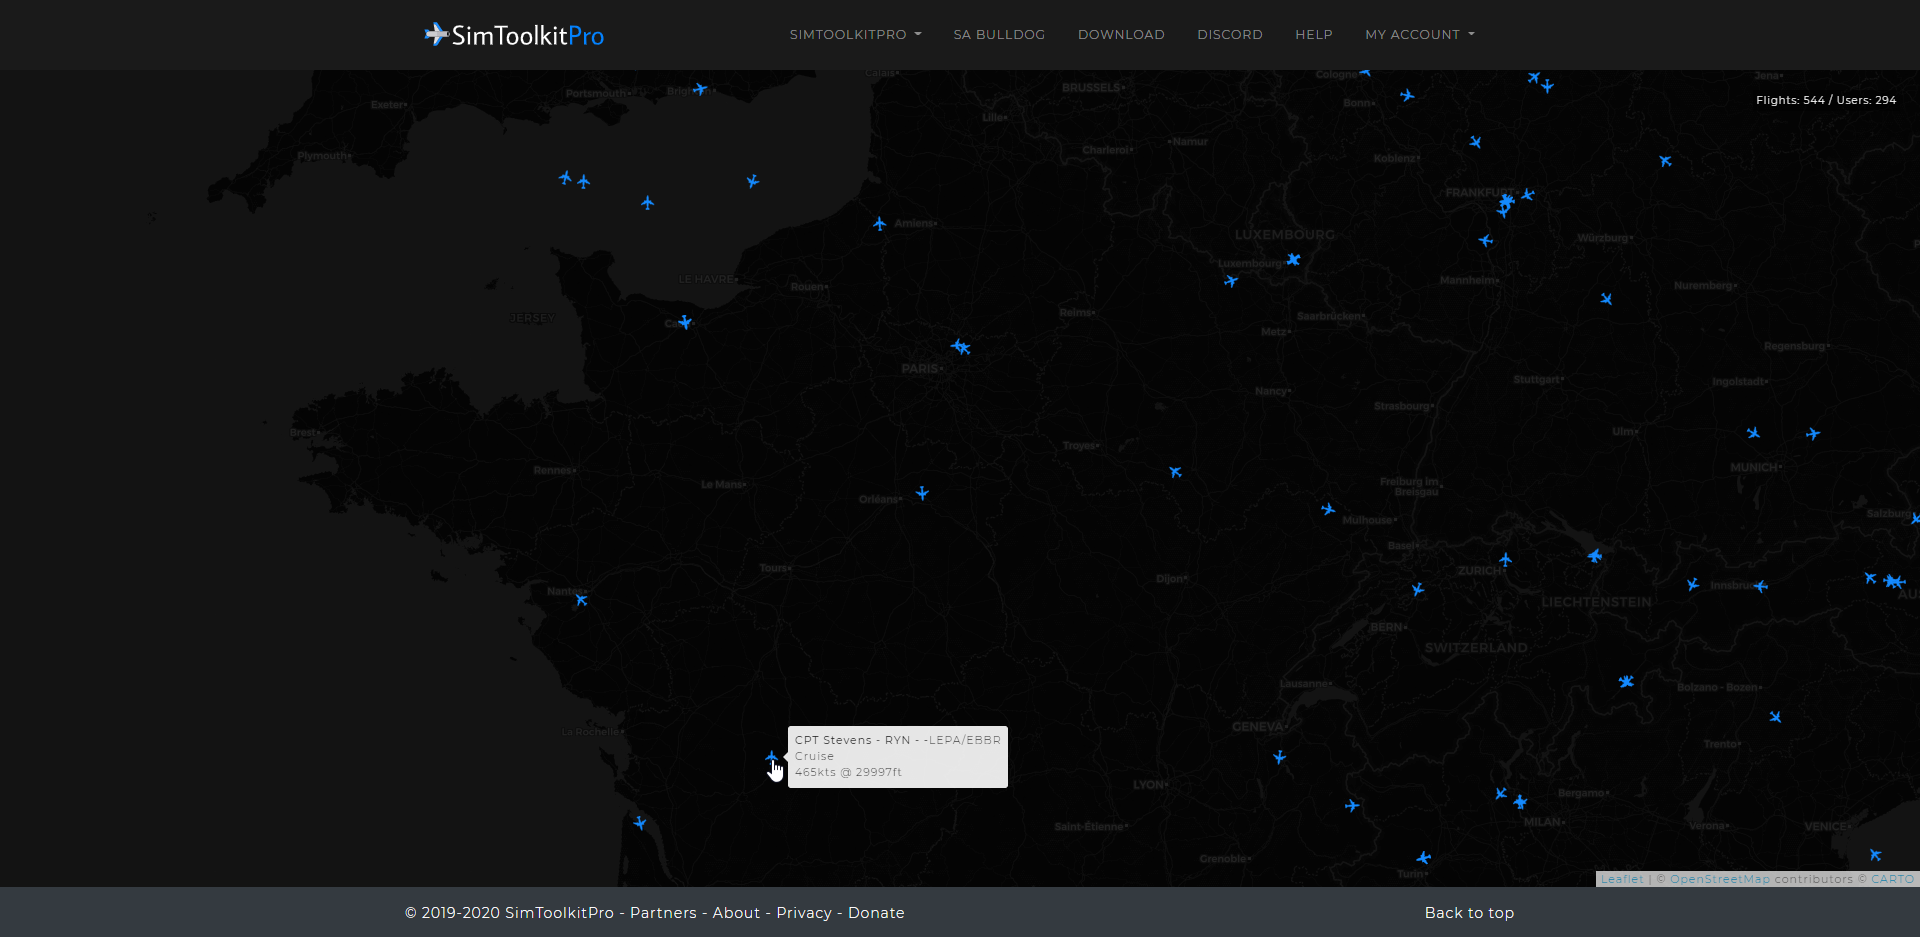This screenshot has width=1920, height=937.
Task: Select the plane icon beside Luxembourg
Action: pos(1293,260)
